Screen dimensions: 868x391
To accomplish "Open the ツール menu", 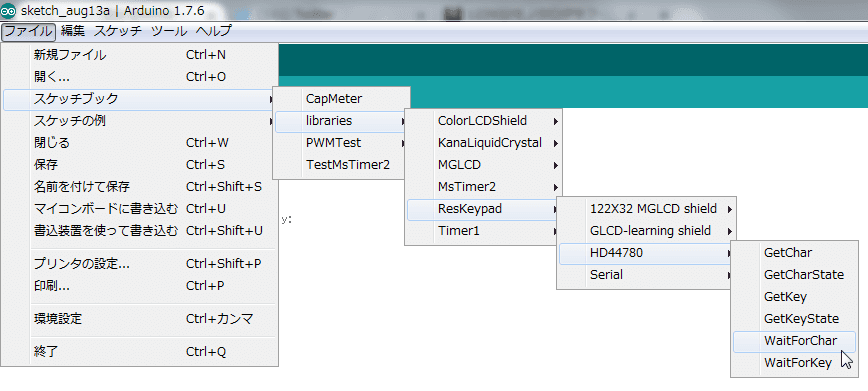I will (x=169, y=32).
